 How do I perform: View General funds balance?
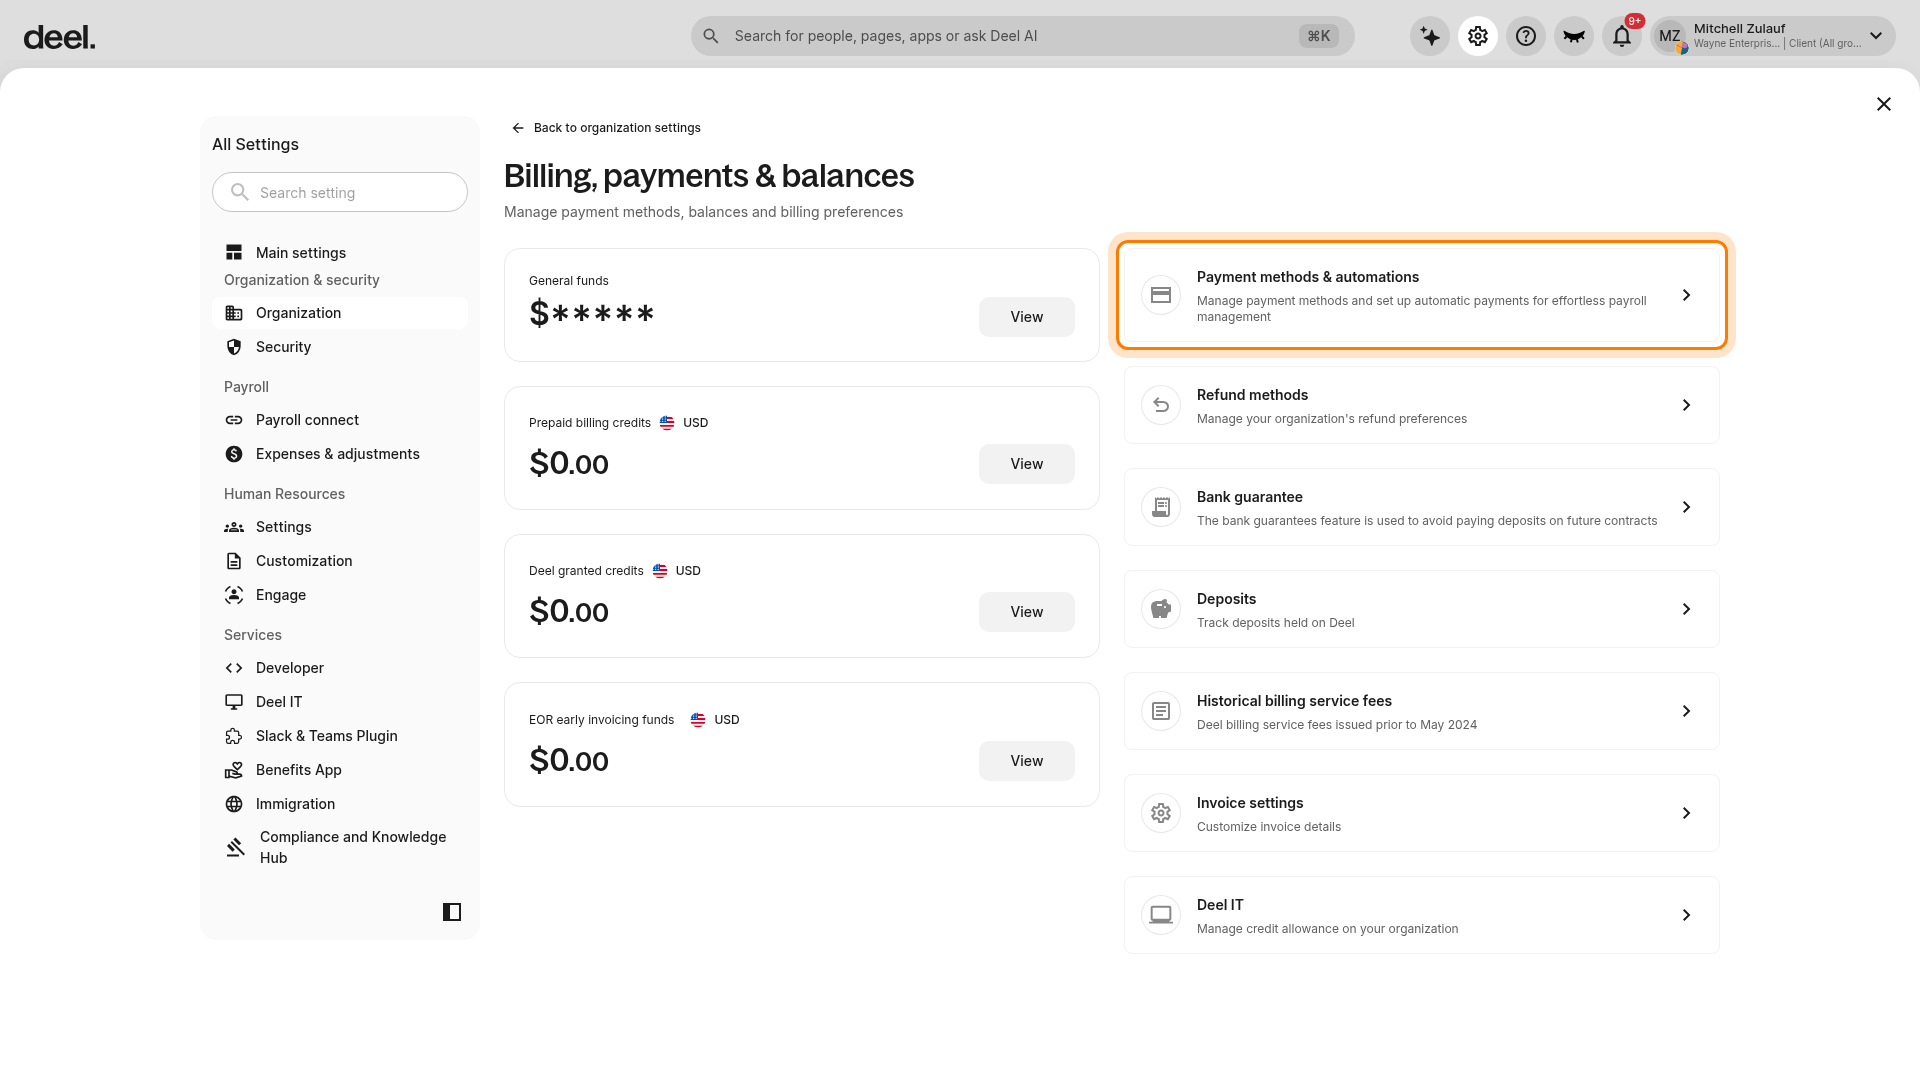pos(1027,317)
